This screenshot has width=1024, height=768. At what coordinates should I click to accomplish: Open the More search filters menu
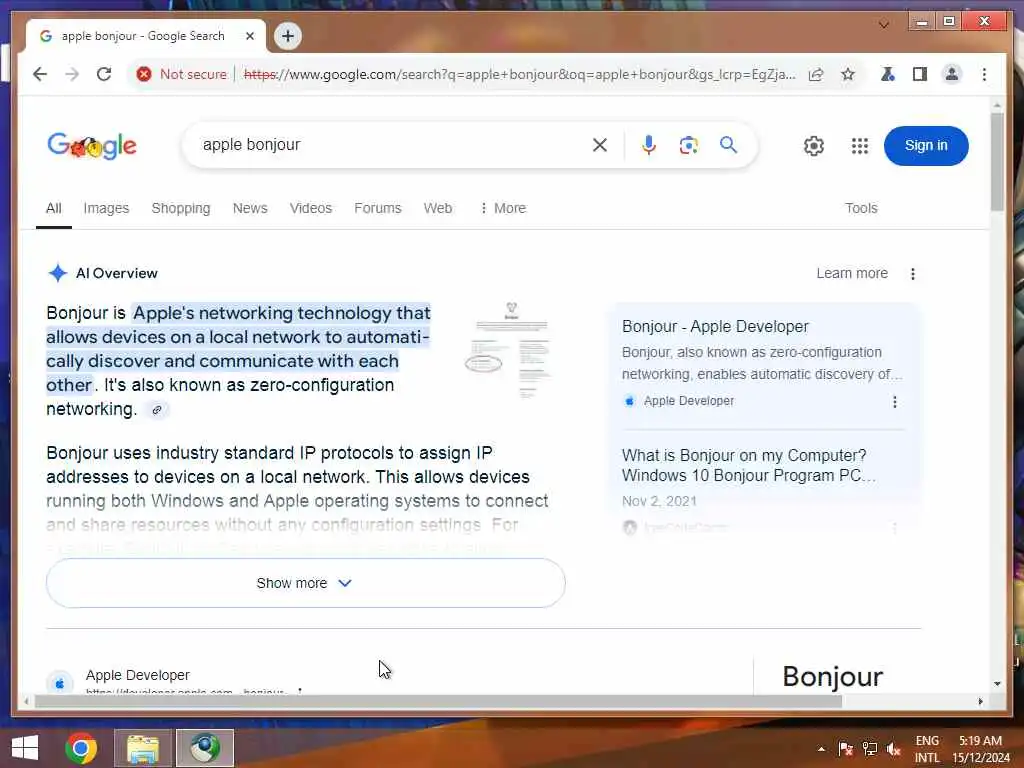[502, 208]
